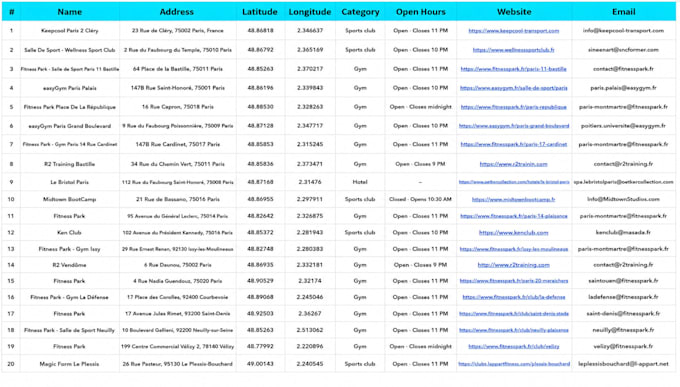Click address '16 Rue Capron, 75018 Paris'
This screenshot has height=387, width=680.
[178, 107]
